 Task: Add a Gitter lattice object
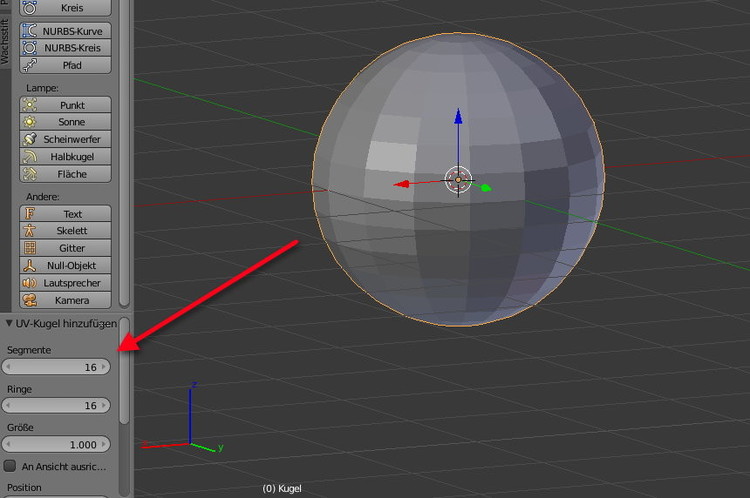(66, 248)
